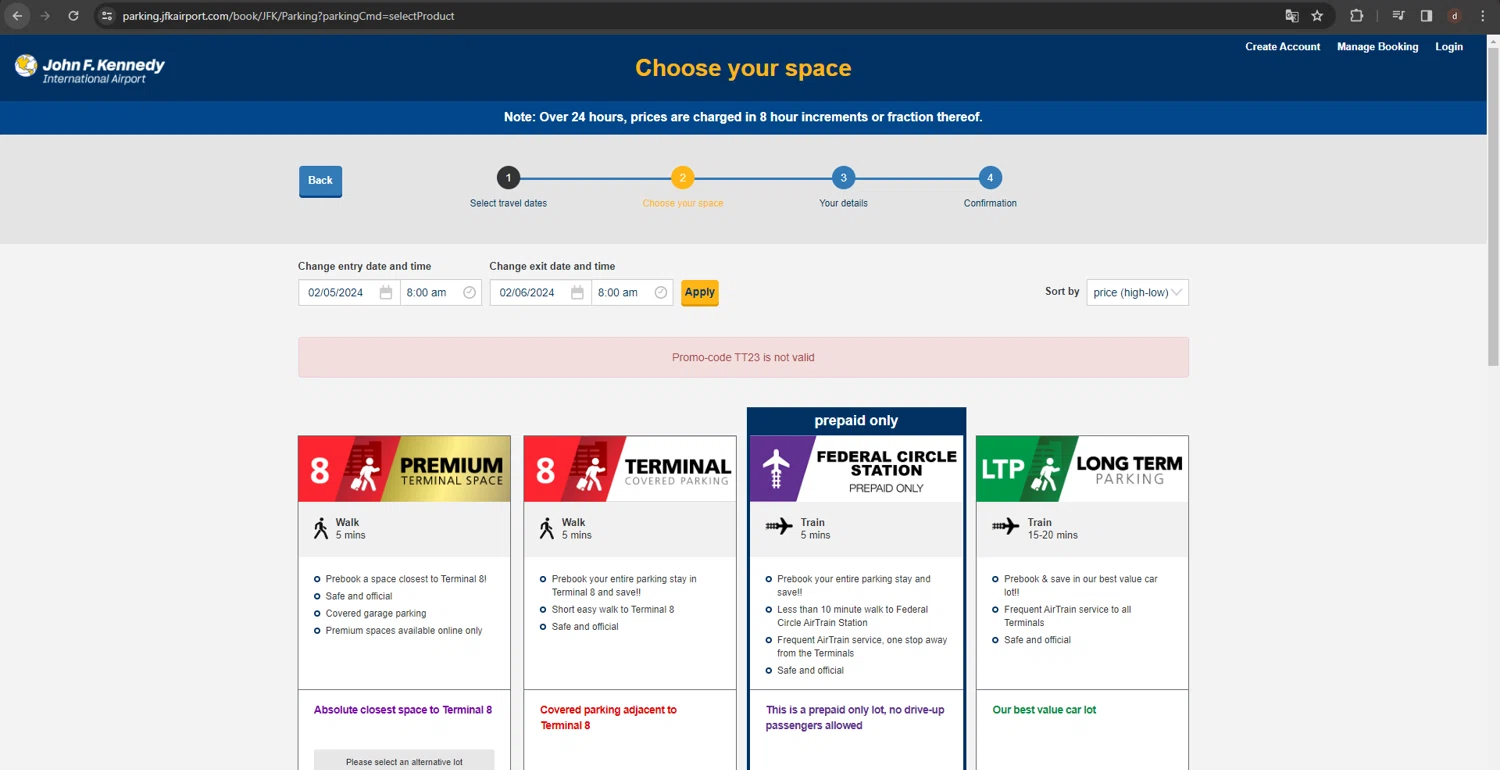Image resolution: width=1500 pixels, height=770 pixels.
Task: Select step 4 Confirmation
Action: click(990, 178)
